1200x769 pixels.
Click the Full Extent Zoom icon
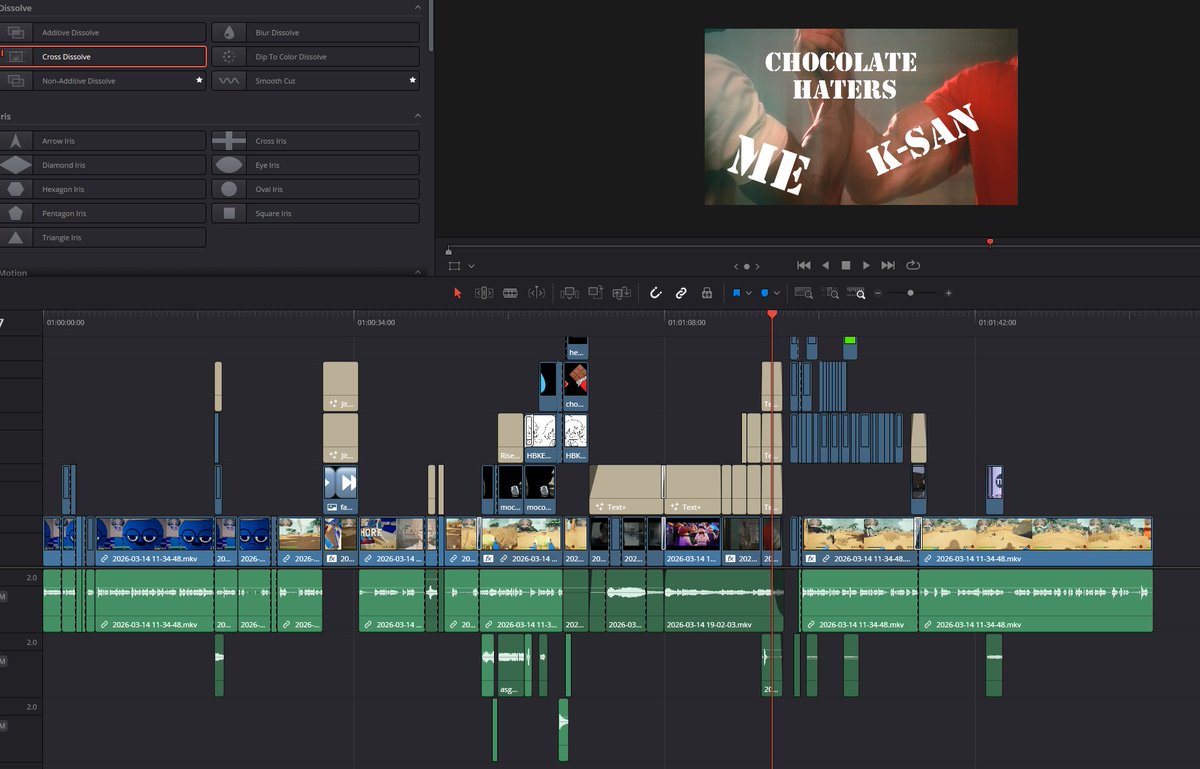click(x=803, y=293)
